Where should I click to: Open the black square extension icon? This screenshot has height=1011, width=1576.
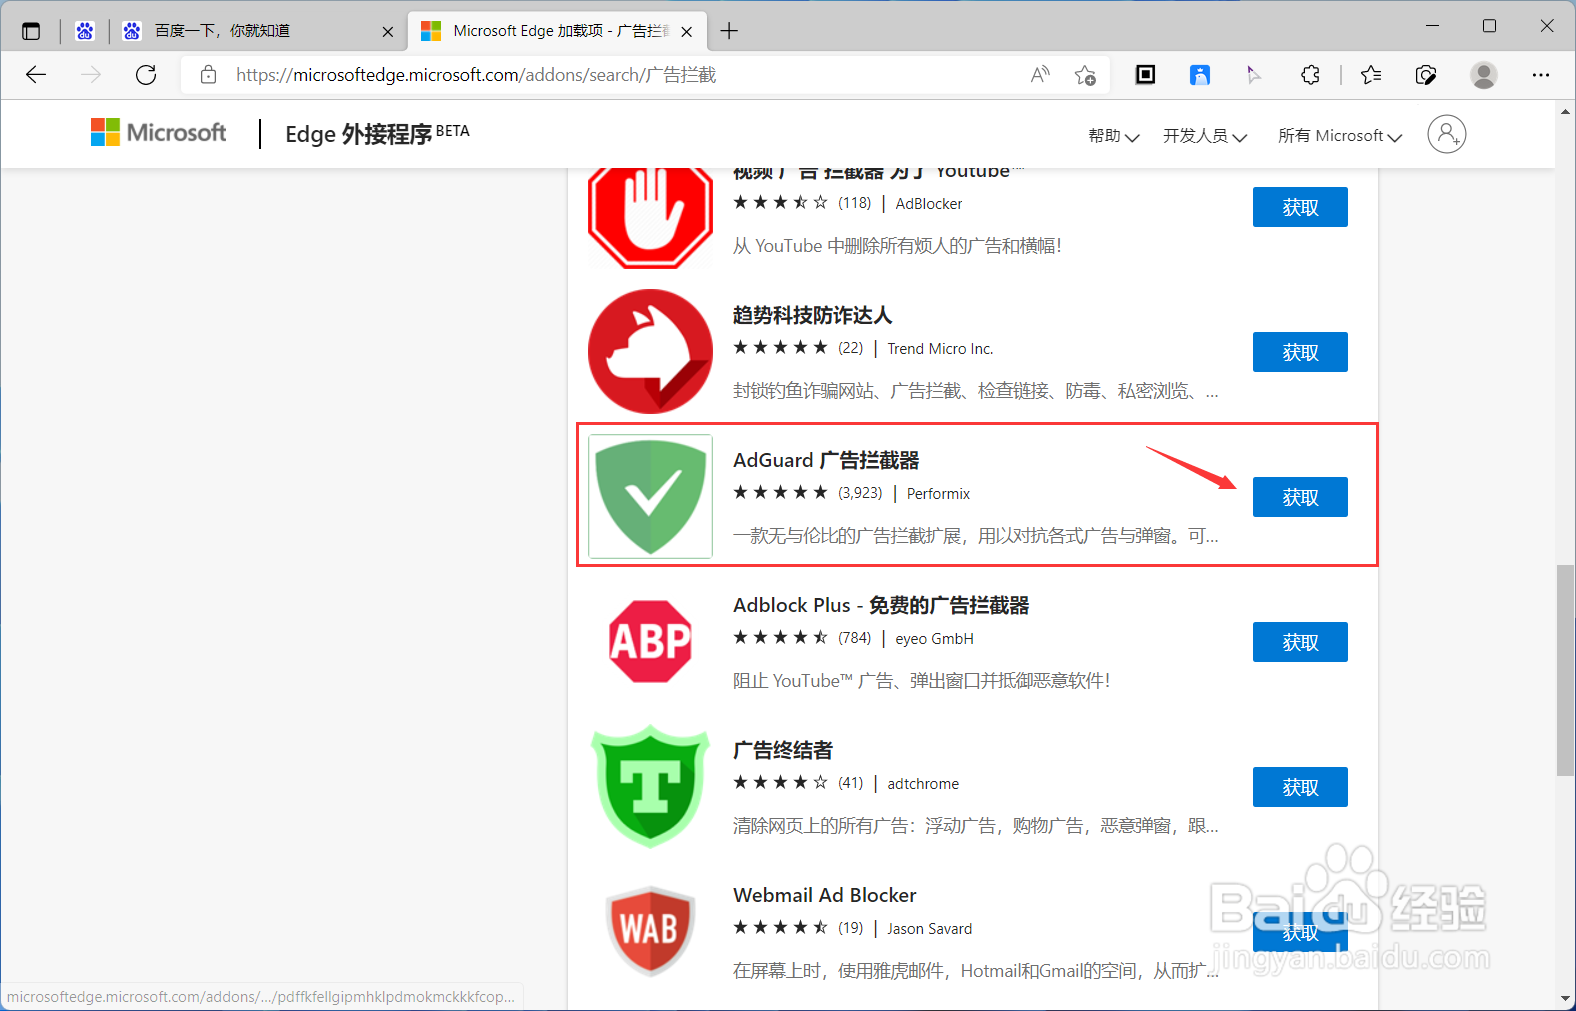tap(1146, 74)
